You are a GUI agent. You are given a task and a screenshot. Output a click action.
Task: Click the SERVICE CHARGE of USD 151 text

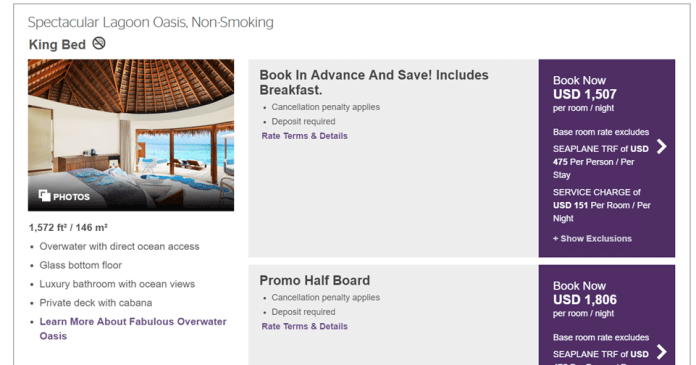(601, 205)
